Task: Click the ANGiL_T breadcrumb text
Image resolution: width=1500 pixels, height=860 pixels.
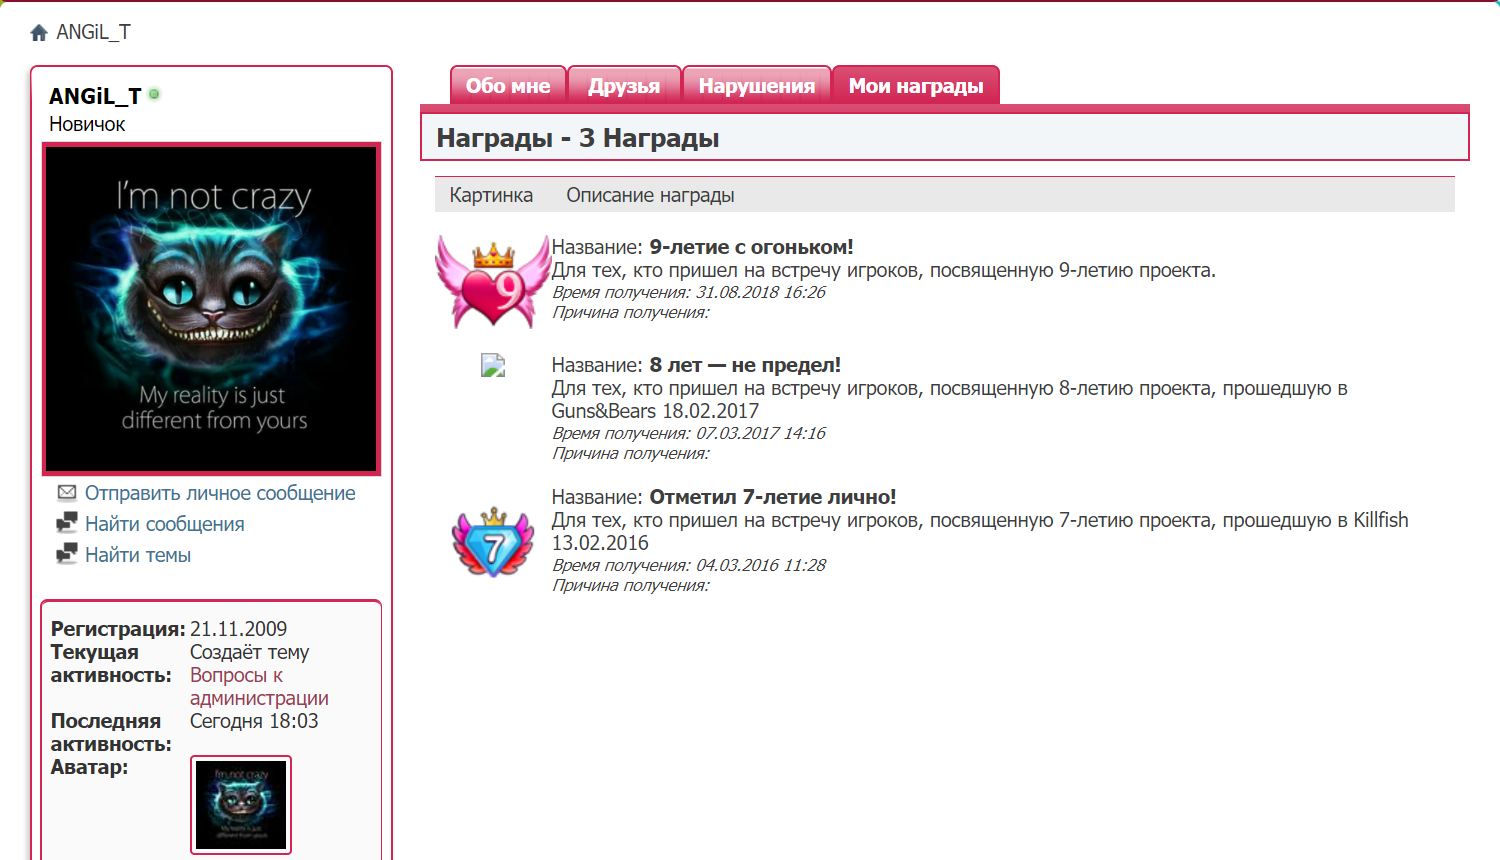Action: (93, 32)
